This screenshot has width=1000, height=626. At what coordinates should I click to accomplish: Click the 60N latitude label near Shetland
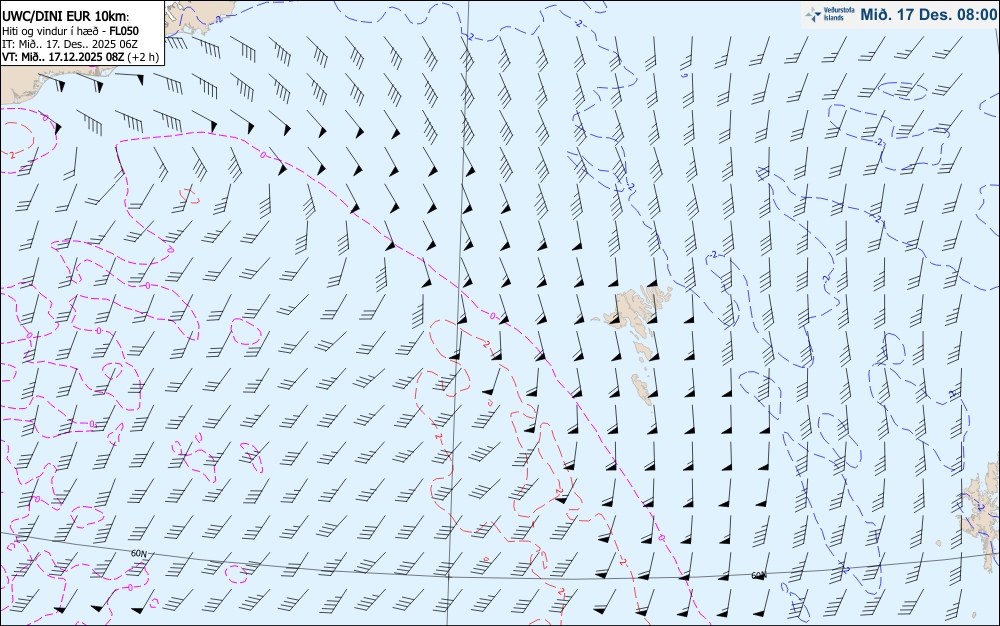click(758, 575)
